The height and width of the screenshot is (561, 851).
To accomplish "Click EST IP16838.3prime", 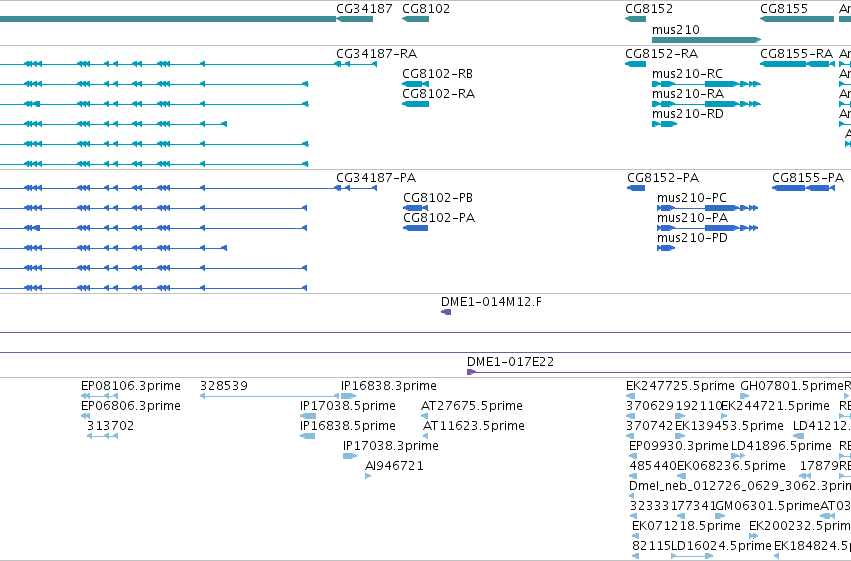I will pyautogui.click(x=389, y=386).
